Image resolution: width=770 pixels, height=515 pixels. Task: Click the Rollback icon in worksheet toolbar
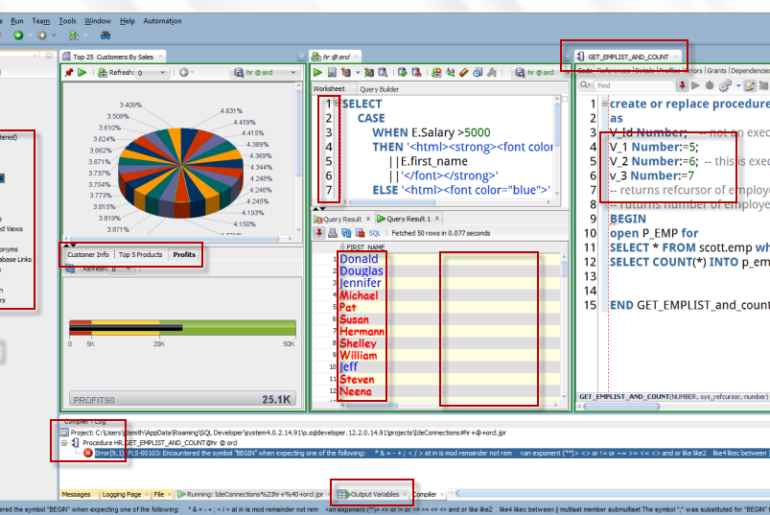point(416,73)
